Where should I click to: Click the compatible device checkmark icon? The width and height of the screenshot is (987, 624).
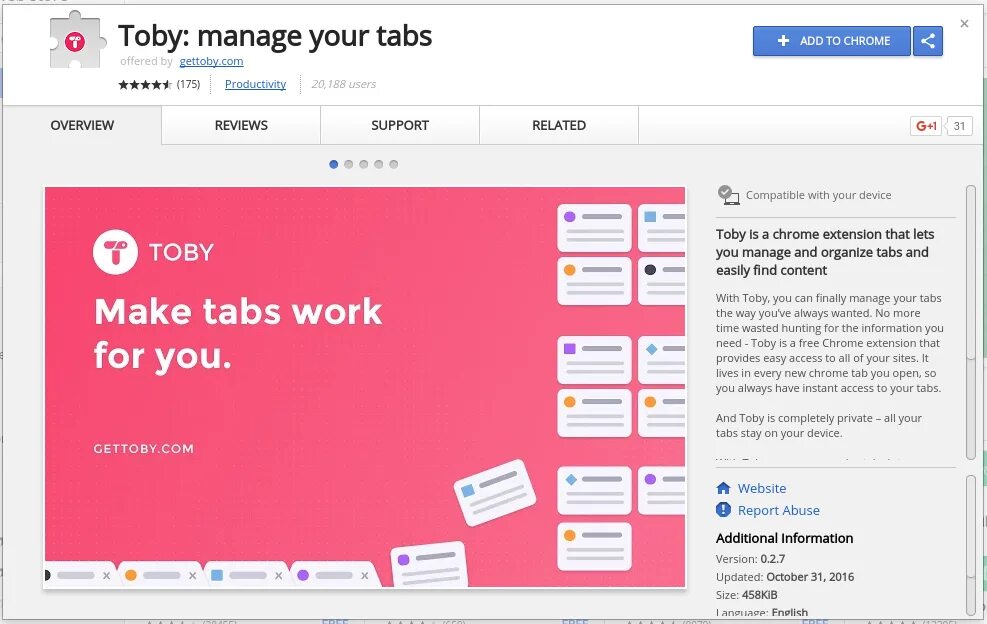(728, 195)
